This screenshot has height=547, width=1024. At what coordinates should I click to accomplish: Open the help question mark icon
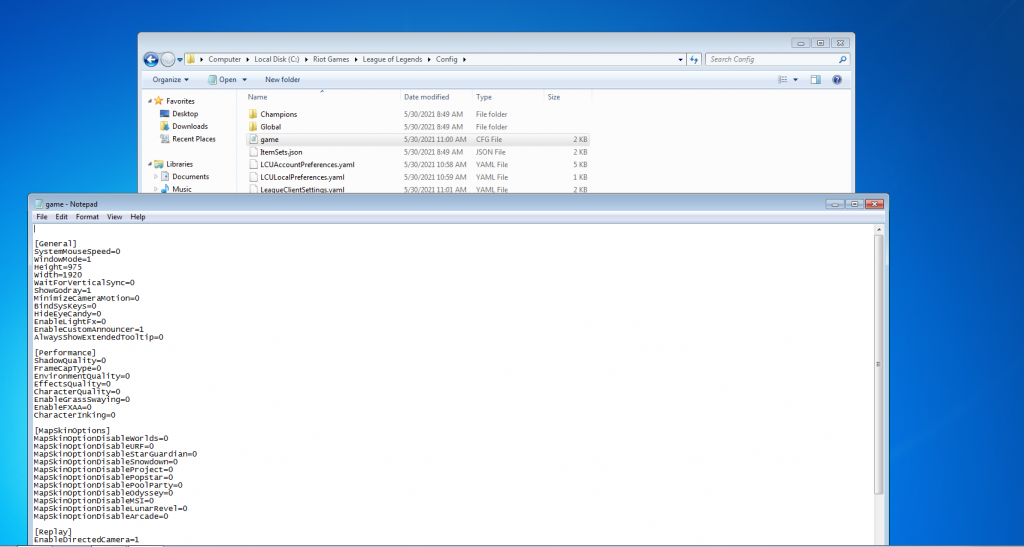click(837, 80)
